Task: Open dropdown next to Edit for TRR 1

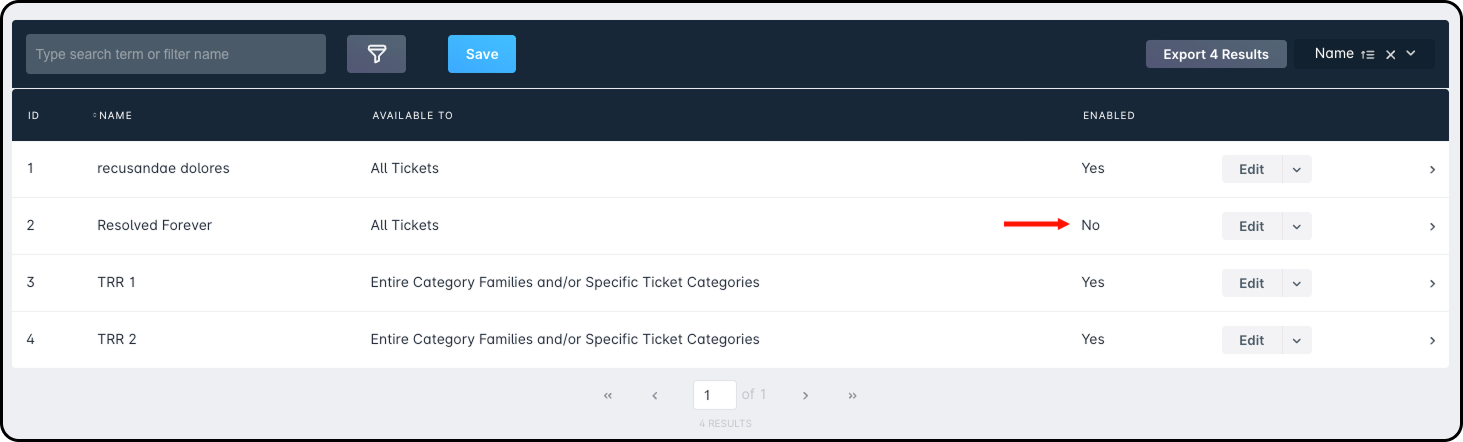Action: [x=1296, y=284]
